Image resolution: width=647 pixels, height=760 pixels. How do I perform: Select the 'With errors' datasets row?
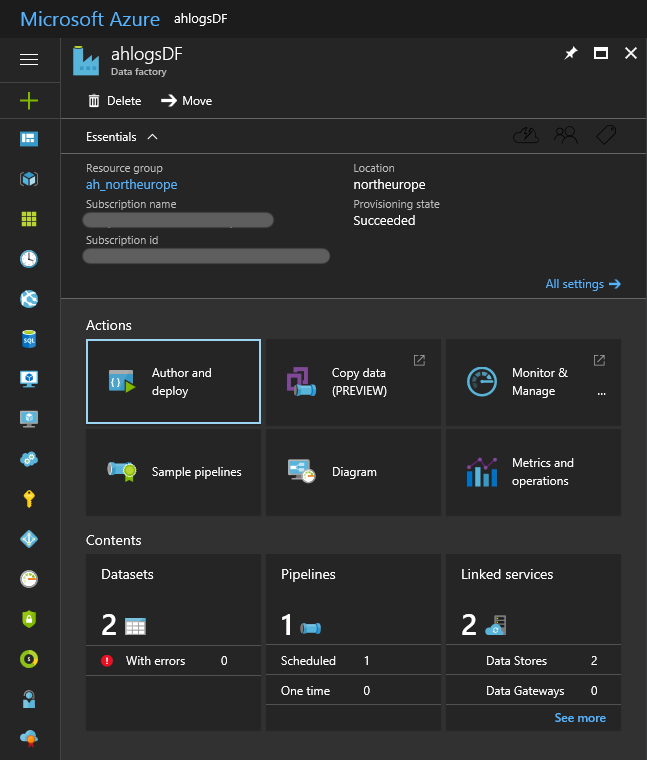tap(174, 661)
